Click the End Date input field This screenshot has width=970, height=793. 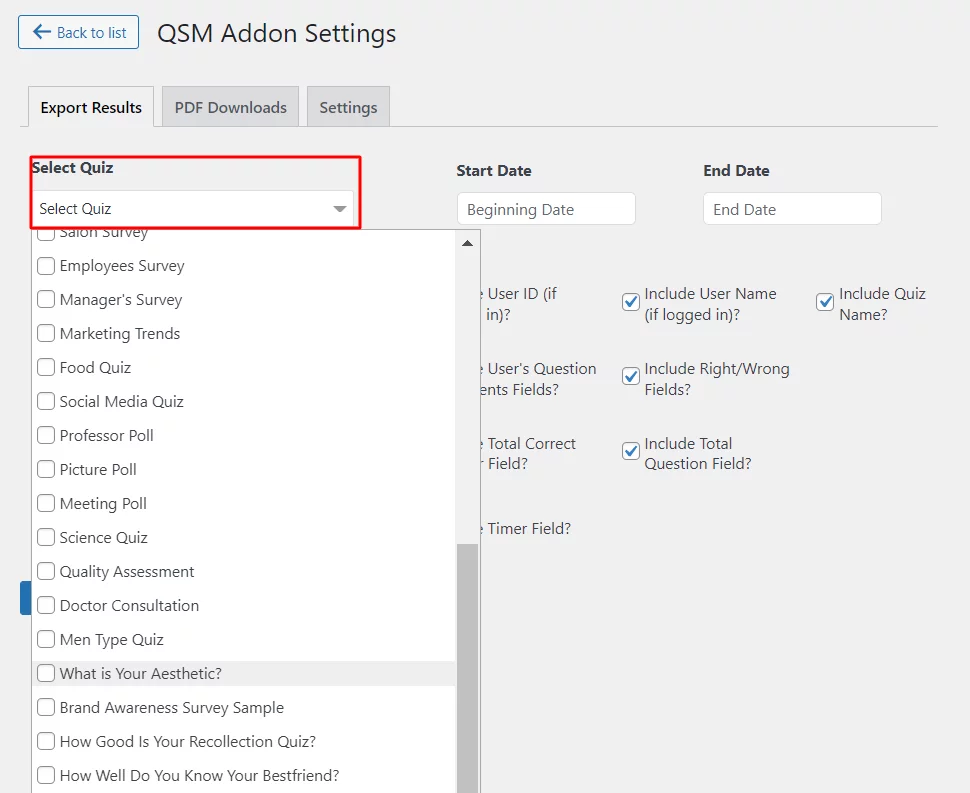tap(792, 209)
